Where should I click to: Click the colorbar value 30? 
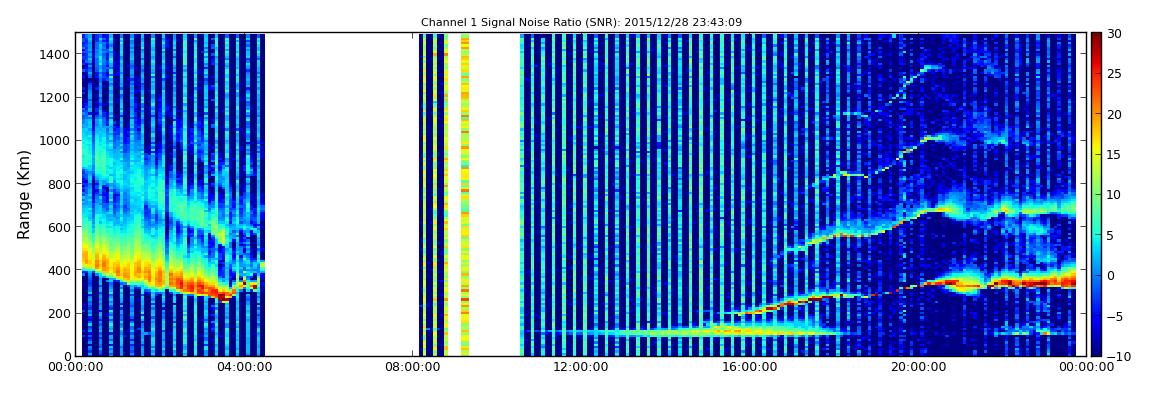[1115, 34]
